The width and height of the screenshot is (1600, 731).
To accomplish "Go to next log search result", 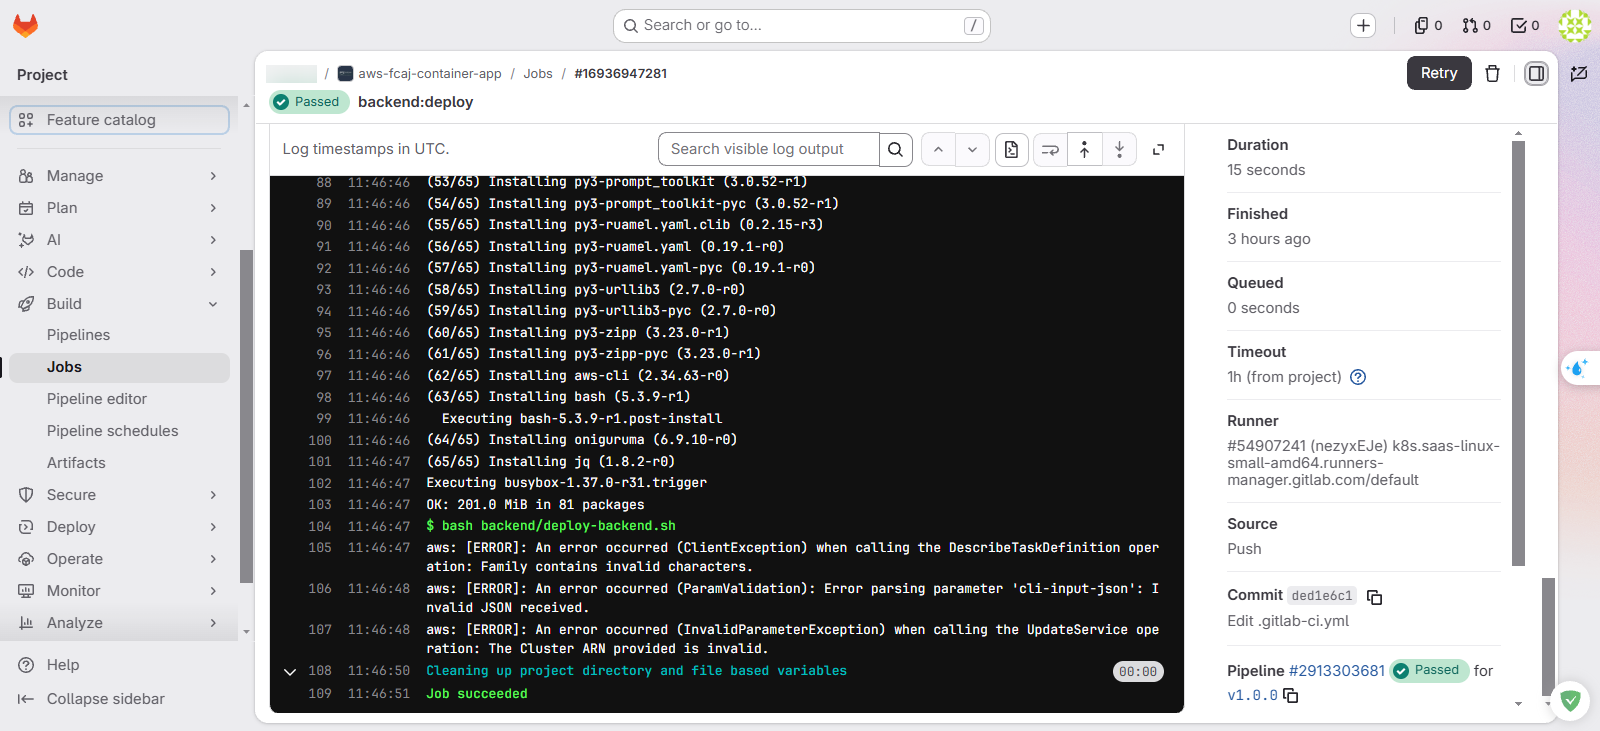I will click(x=973, y=149).
